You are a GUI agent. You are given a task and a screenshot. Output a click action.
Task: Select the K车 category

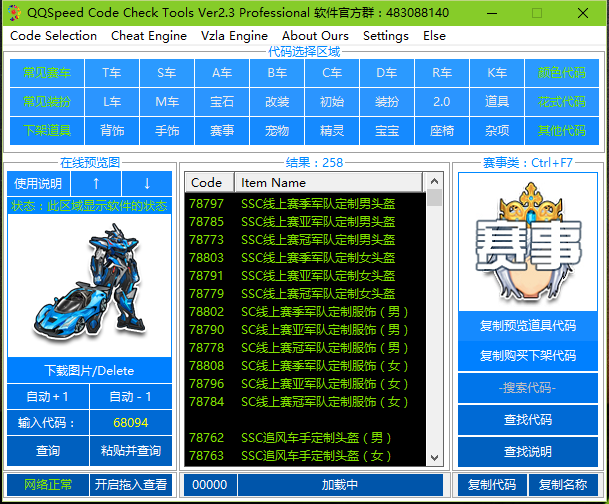pos(497,73)
